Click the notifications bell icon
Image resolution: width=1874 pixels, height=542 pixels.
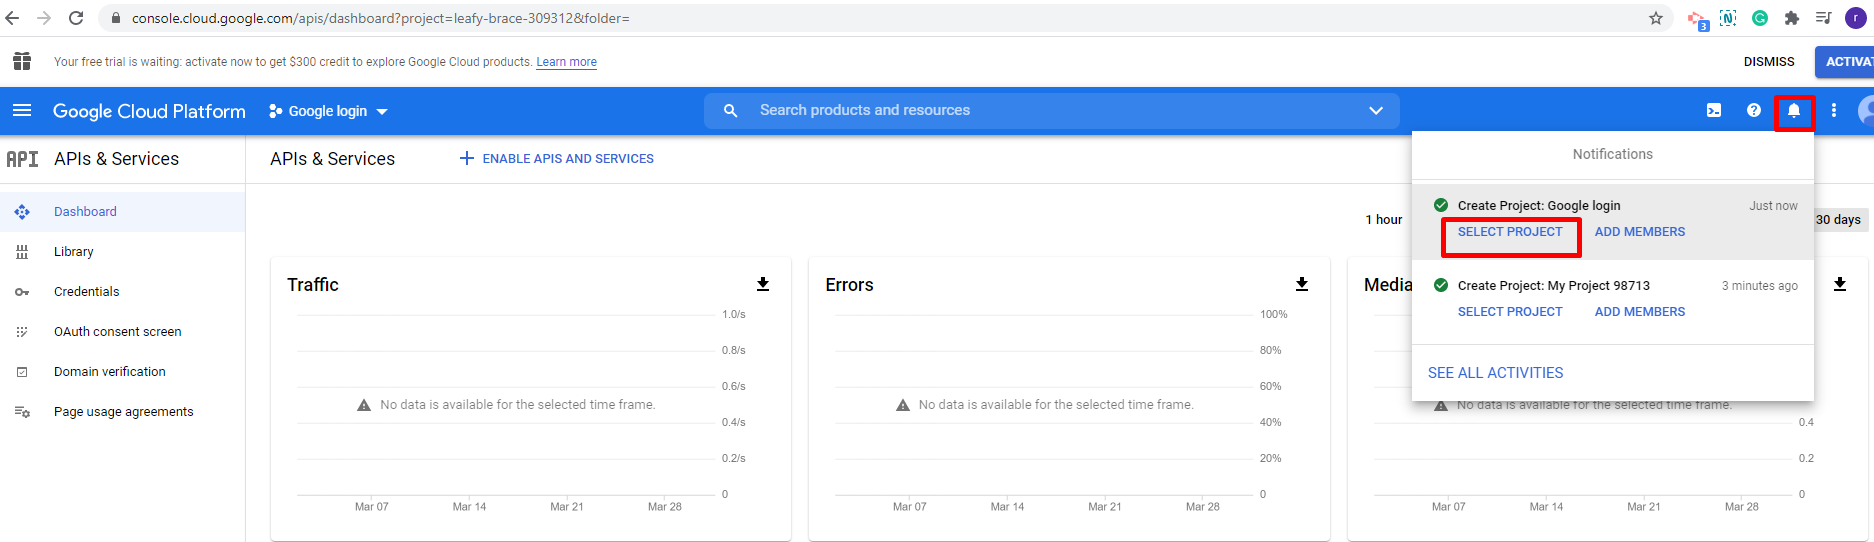[x=1794, y=111]
